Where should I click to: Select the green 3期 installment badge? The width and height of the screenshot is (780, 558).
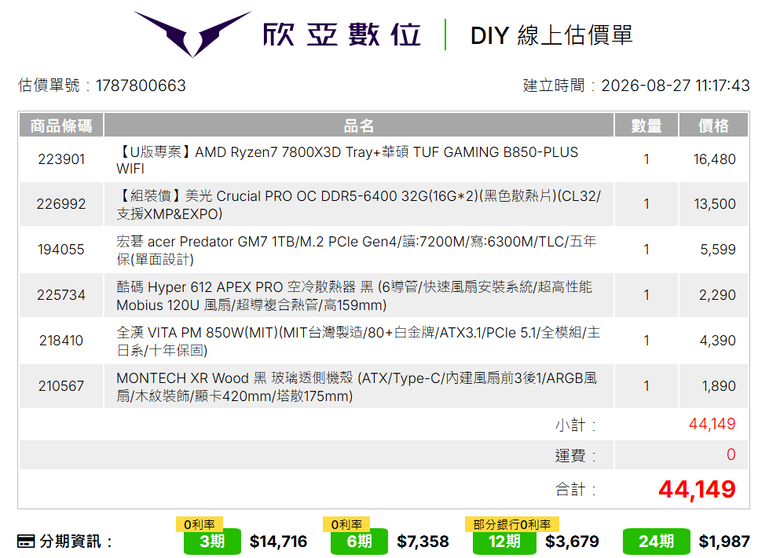point(212,541)
